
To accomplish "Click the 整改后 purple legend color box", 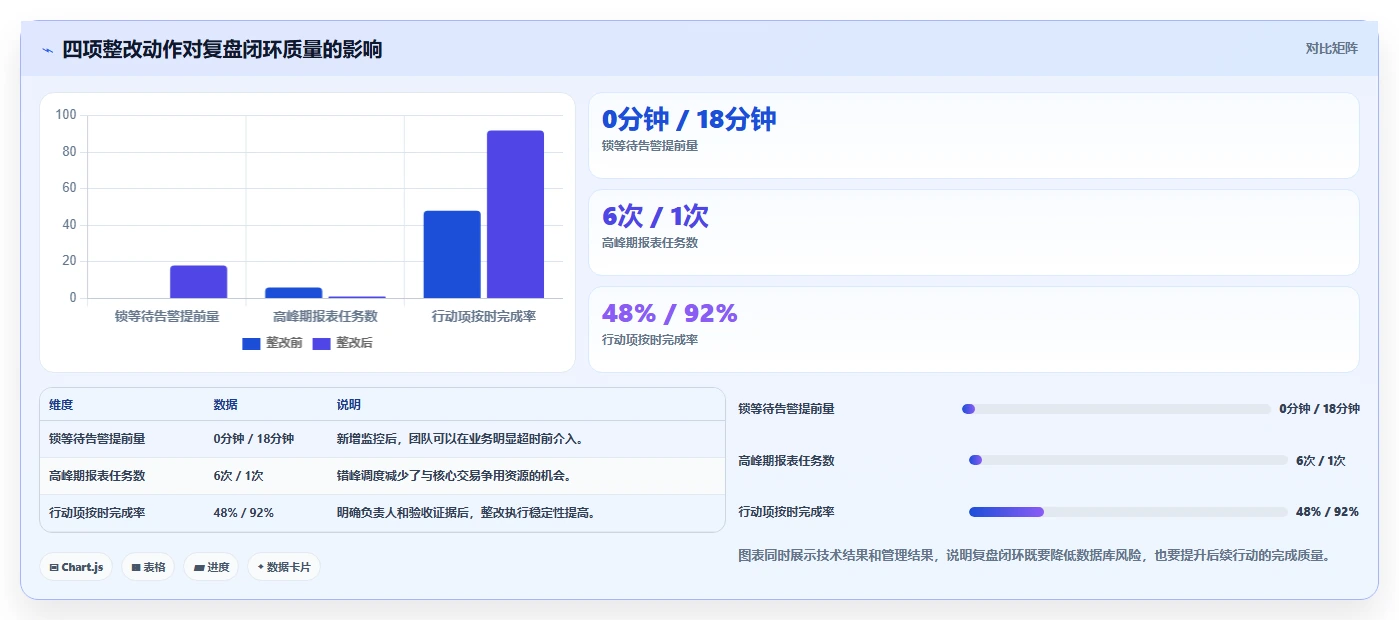I will [x=321, y=343].
